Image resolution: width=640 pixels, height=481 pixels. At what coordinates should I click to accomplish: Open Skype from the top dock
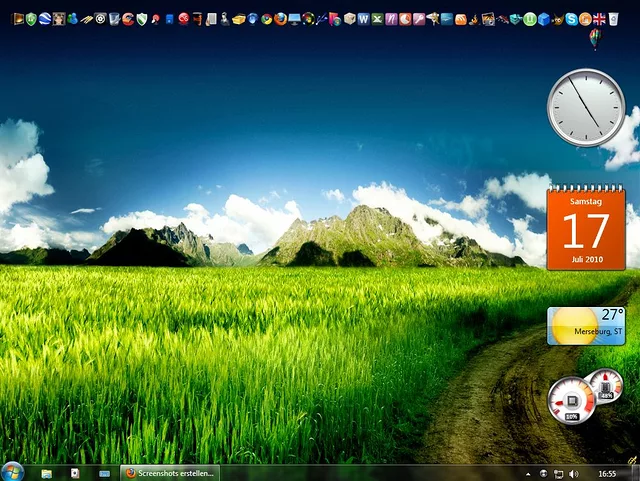tap(571, 19)
